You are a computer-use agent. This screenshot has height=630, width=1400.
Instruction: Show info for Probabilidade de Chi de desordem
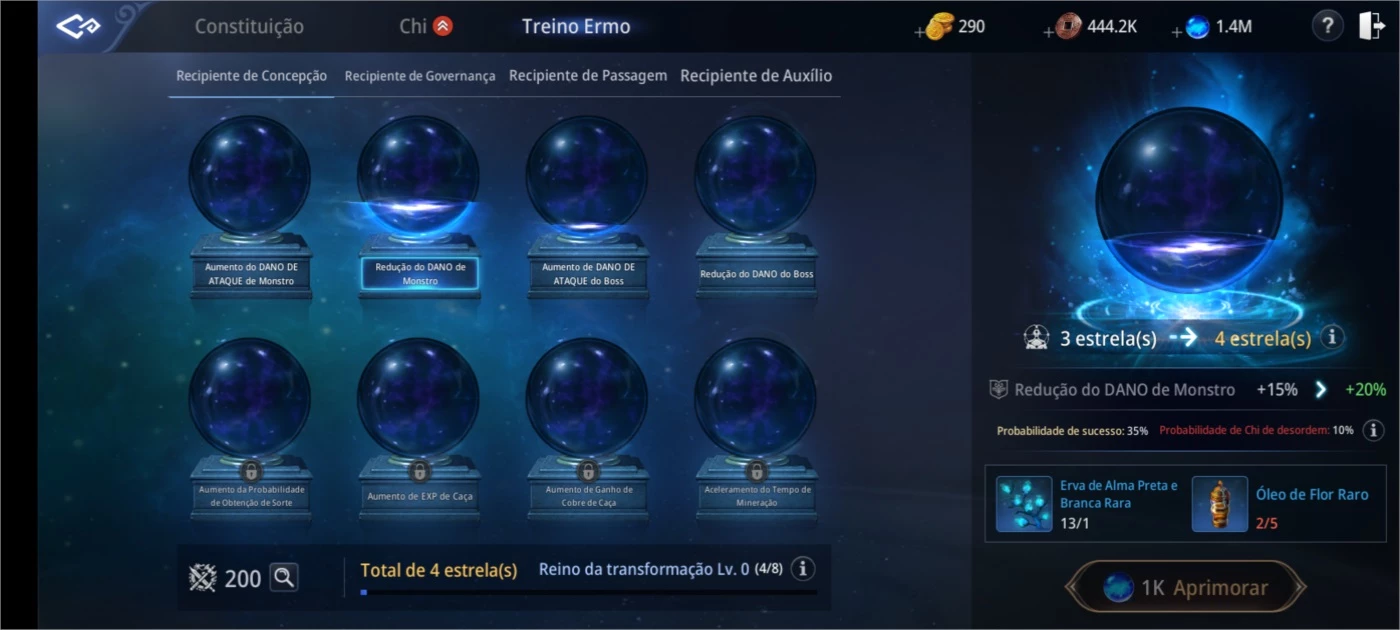(x=1374, y=430)
